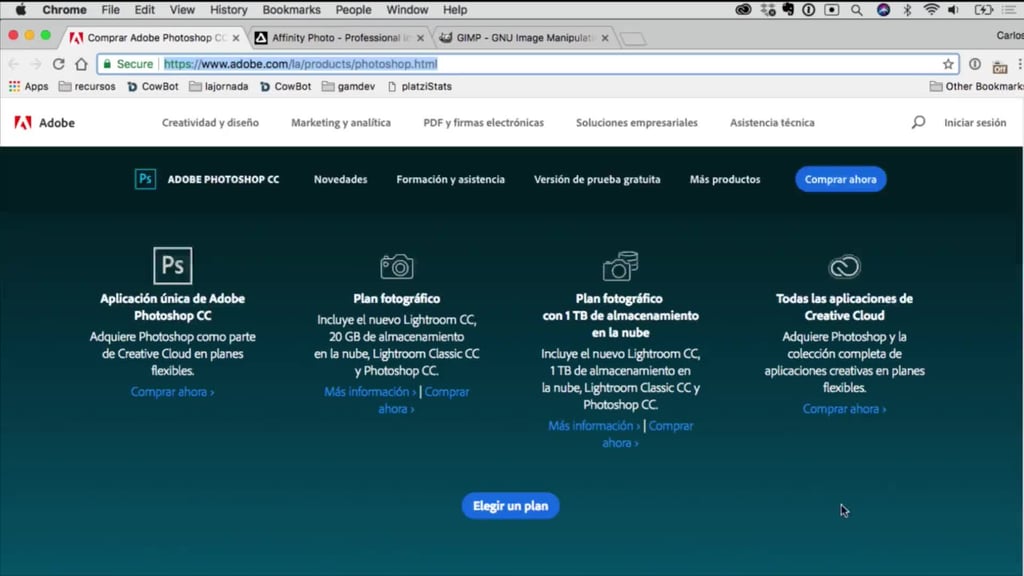Open the Bookmarks menu
This screenshot has height=576, width=1024.
pyautogui.click(x=291, y=10)
